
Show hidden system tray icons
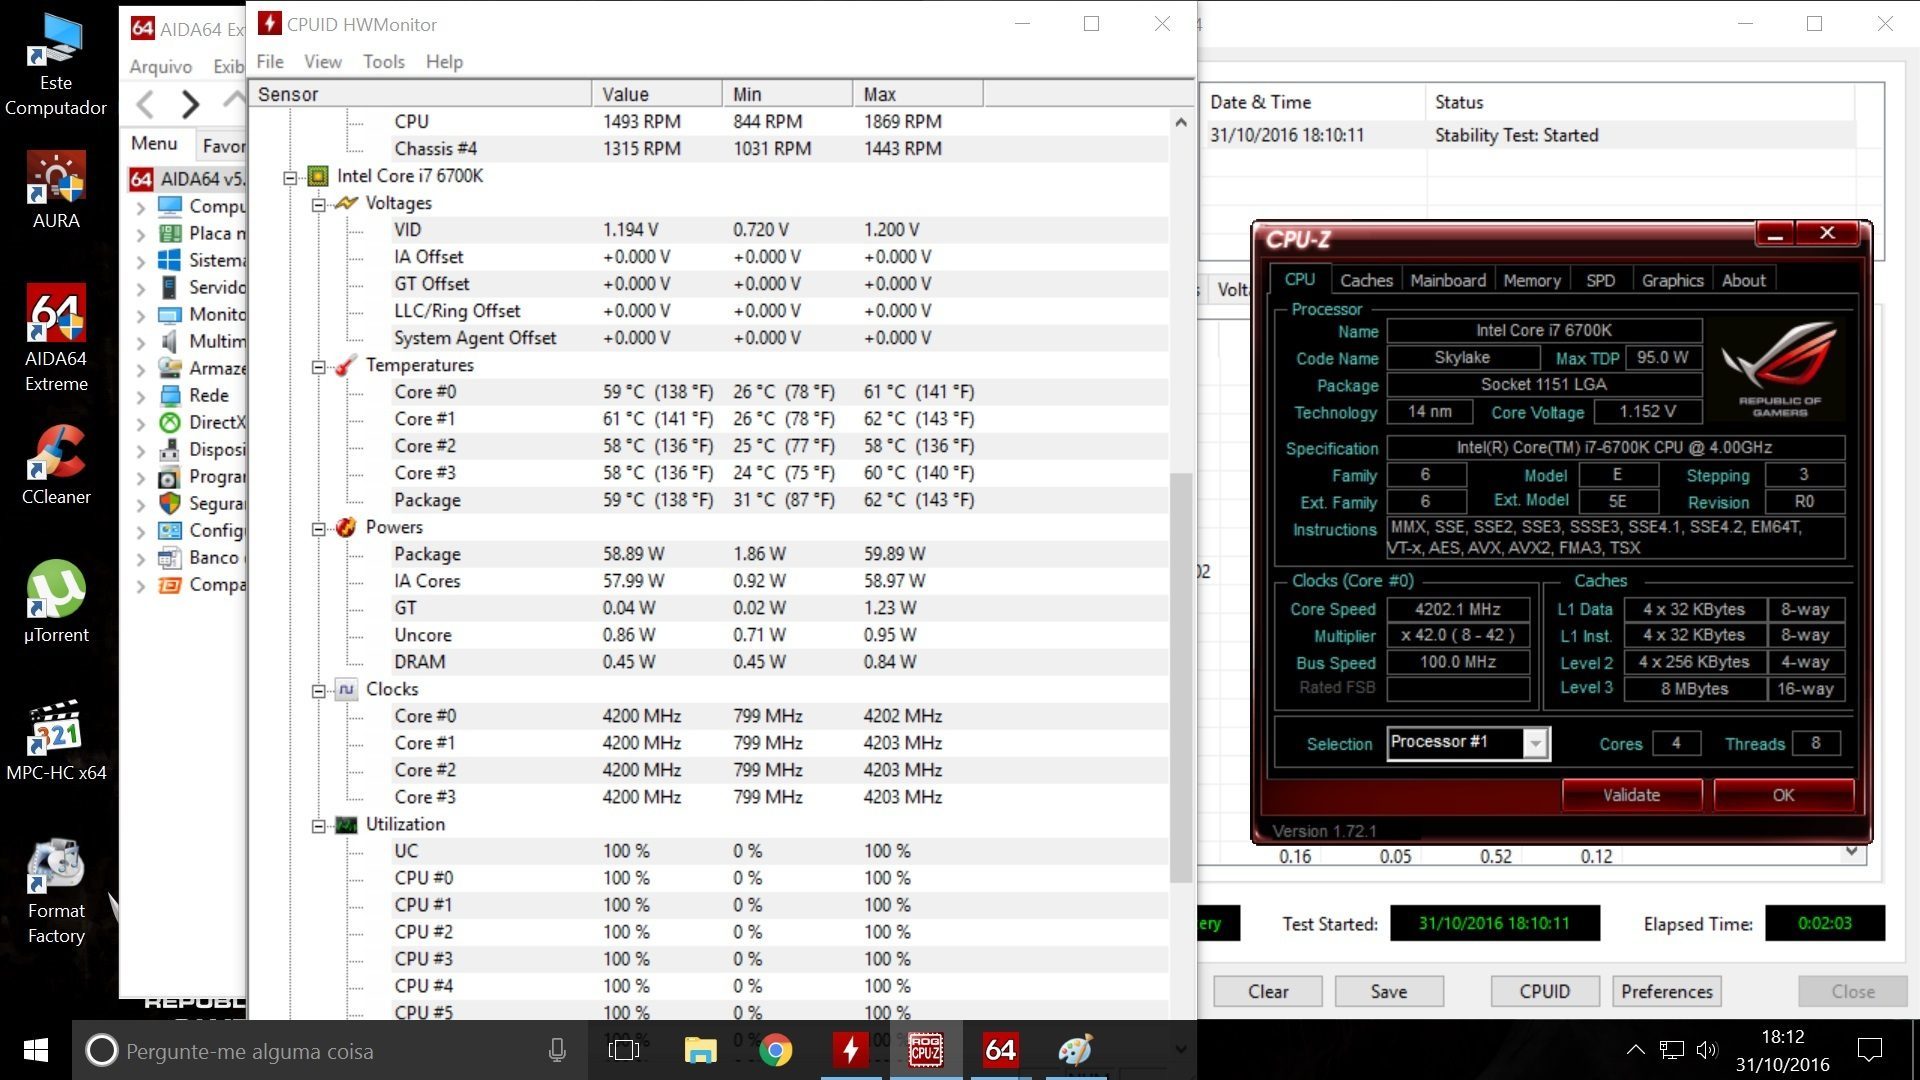click(1635, 1050)
